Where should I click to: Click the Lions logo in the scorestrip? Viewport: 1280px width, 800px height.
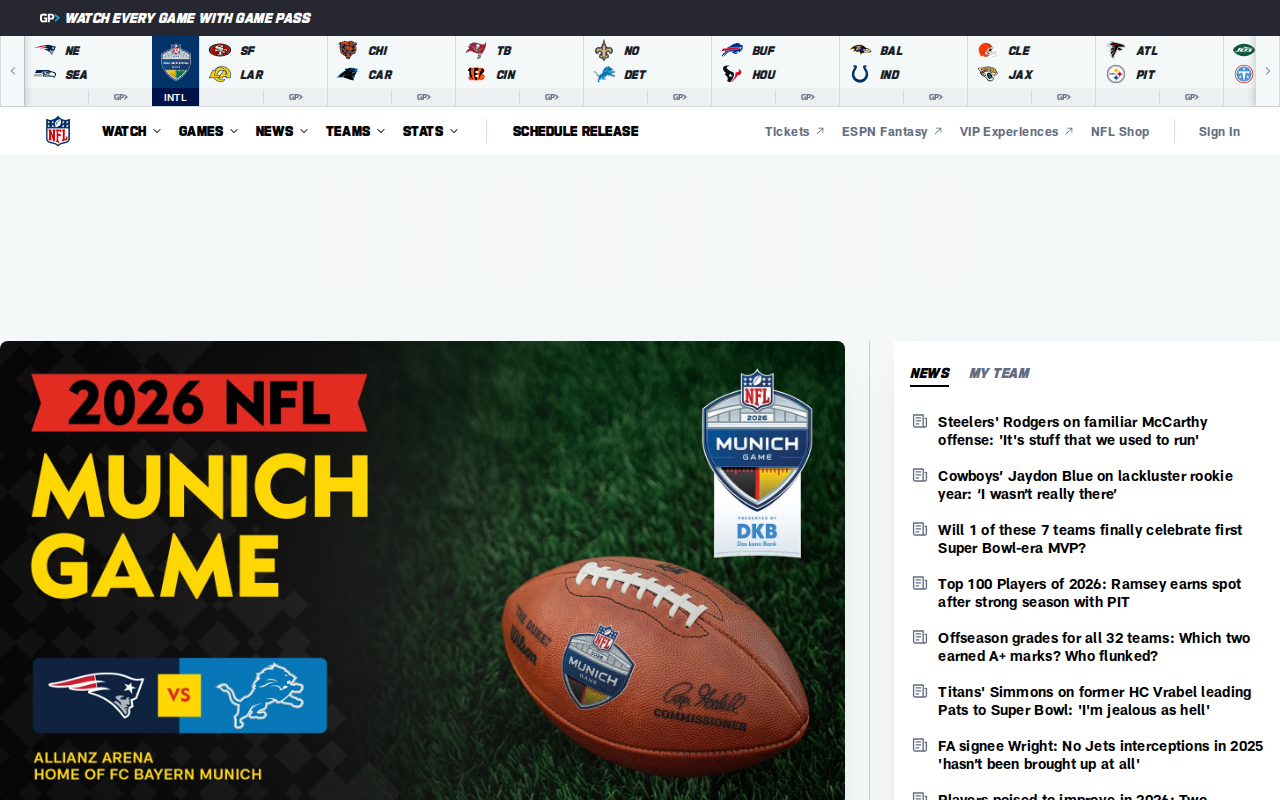(604, 74)
